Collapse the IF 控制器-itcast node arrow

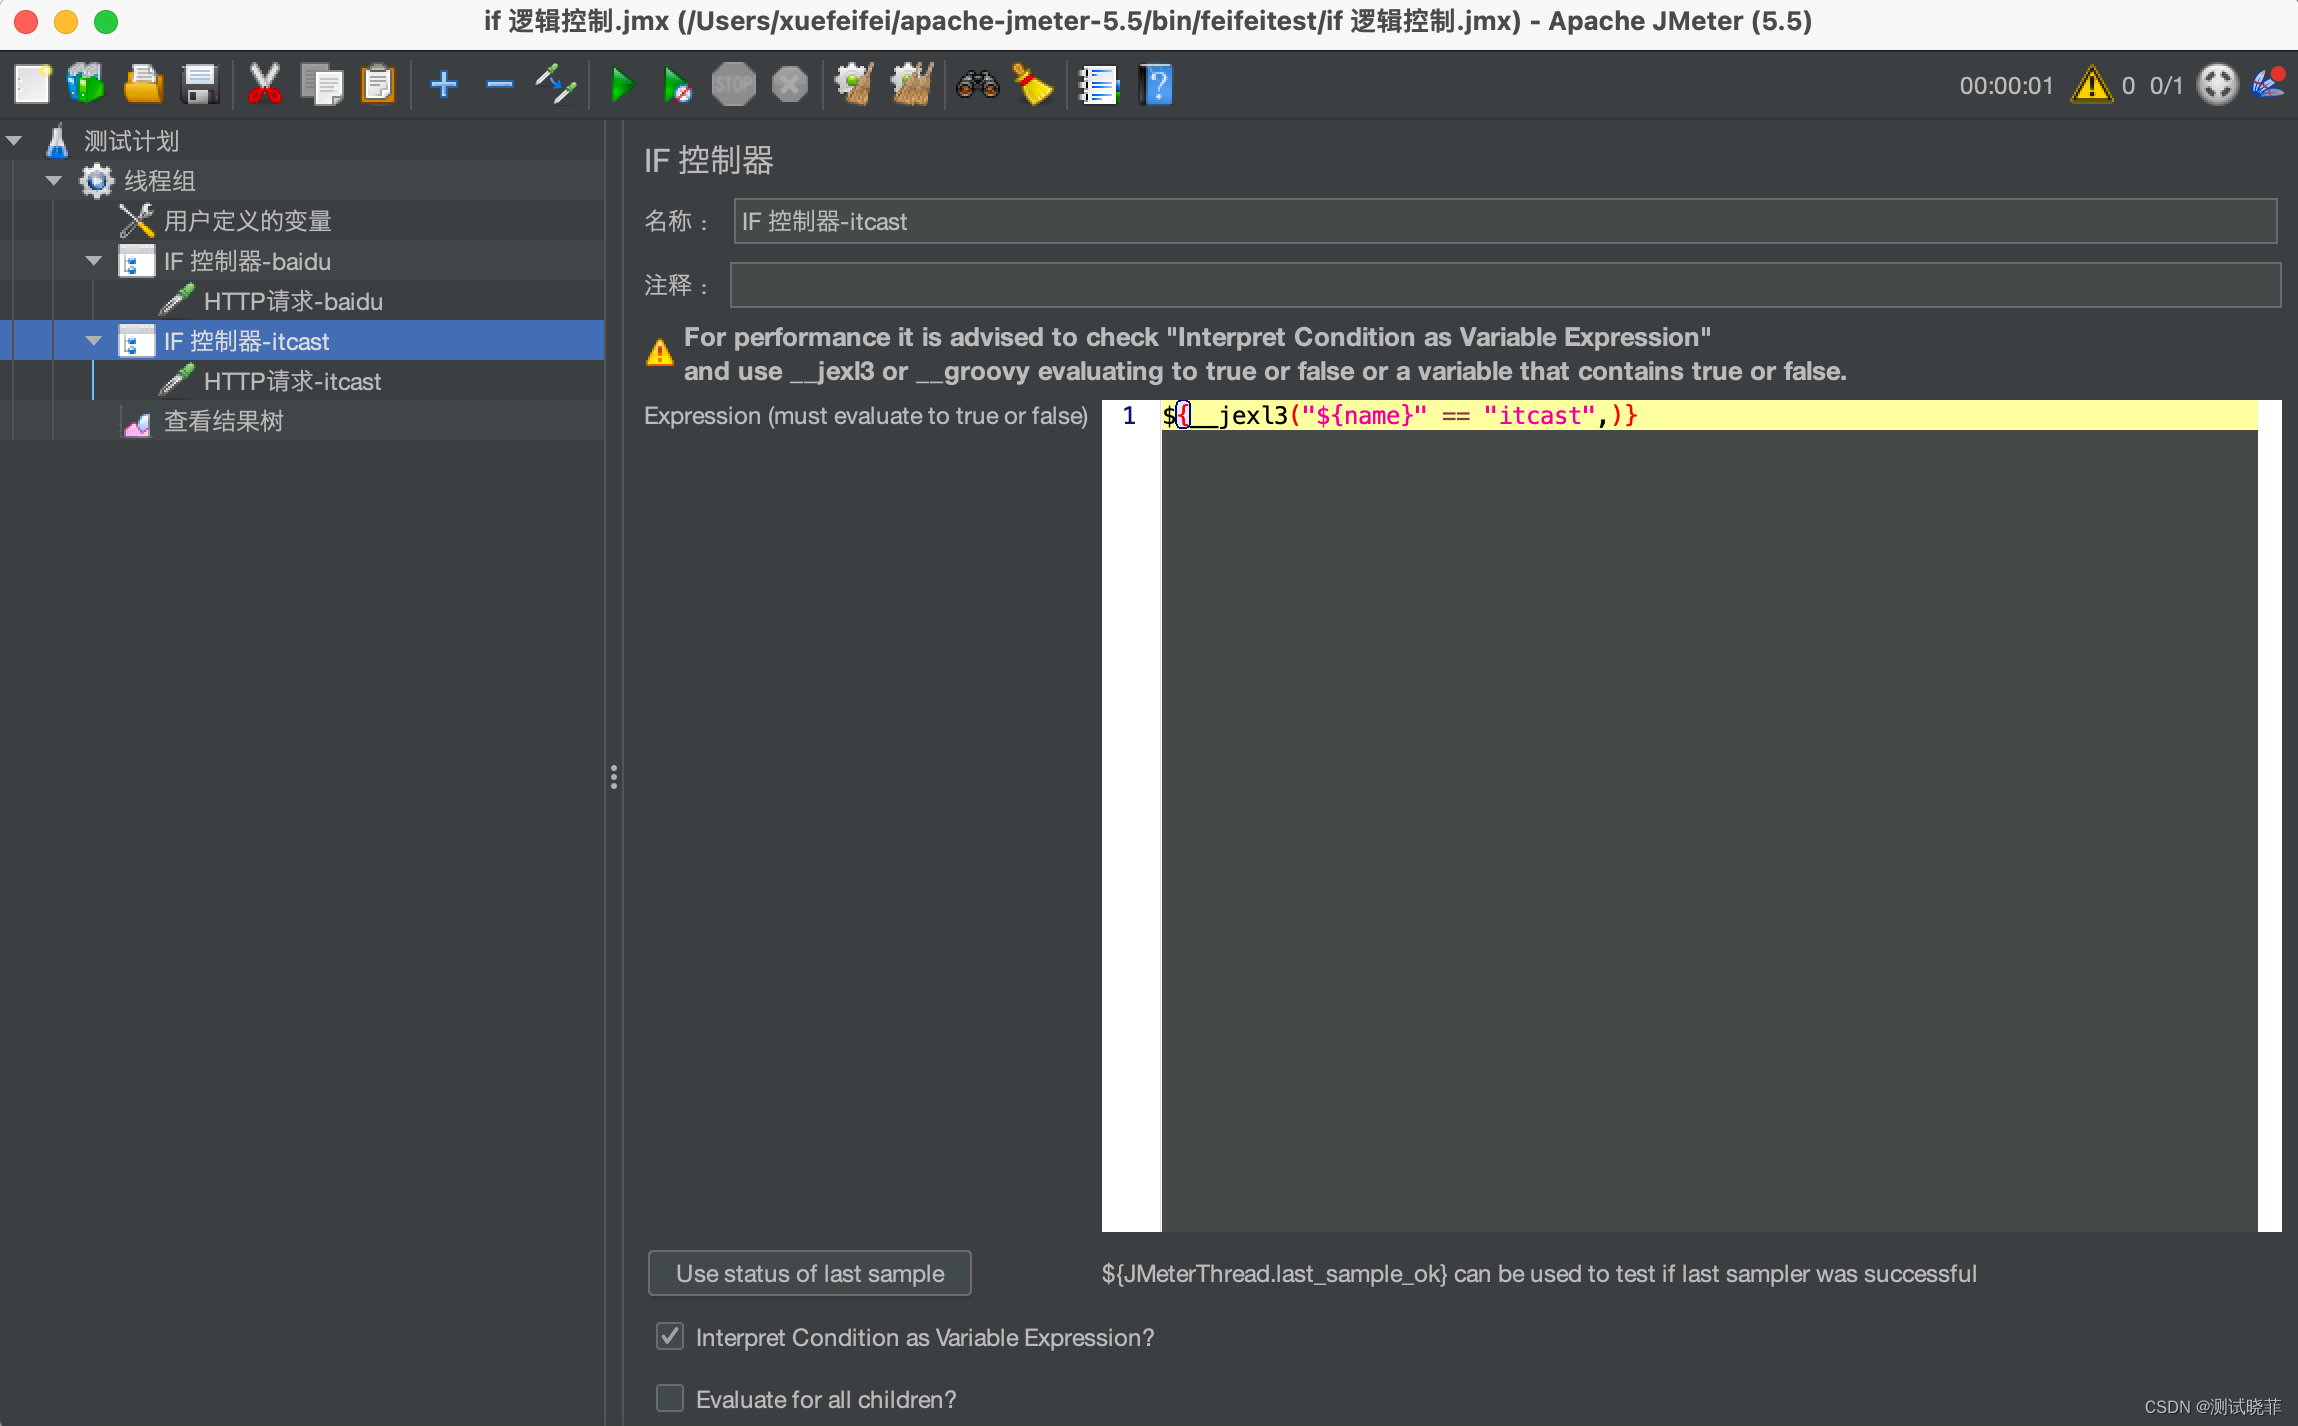(x=94, y=341)
